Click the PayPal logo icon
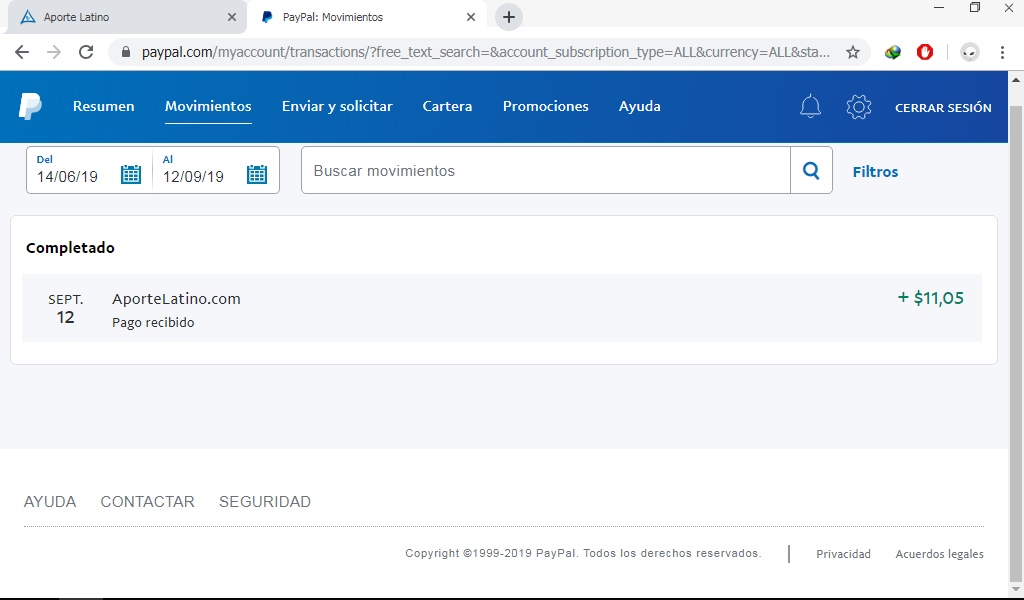The image size is (1024, 600). click(x=30, y=106)
